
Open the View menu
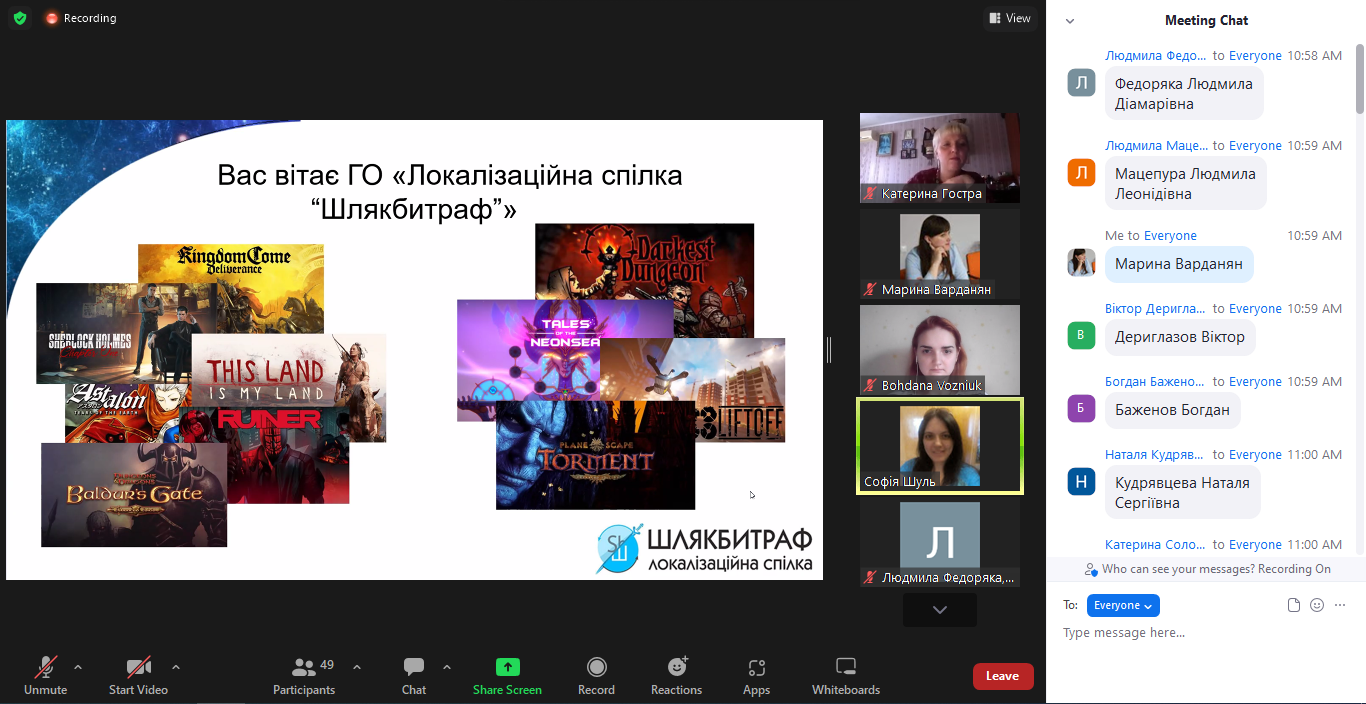1009,18
